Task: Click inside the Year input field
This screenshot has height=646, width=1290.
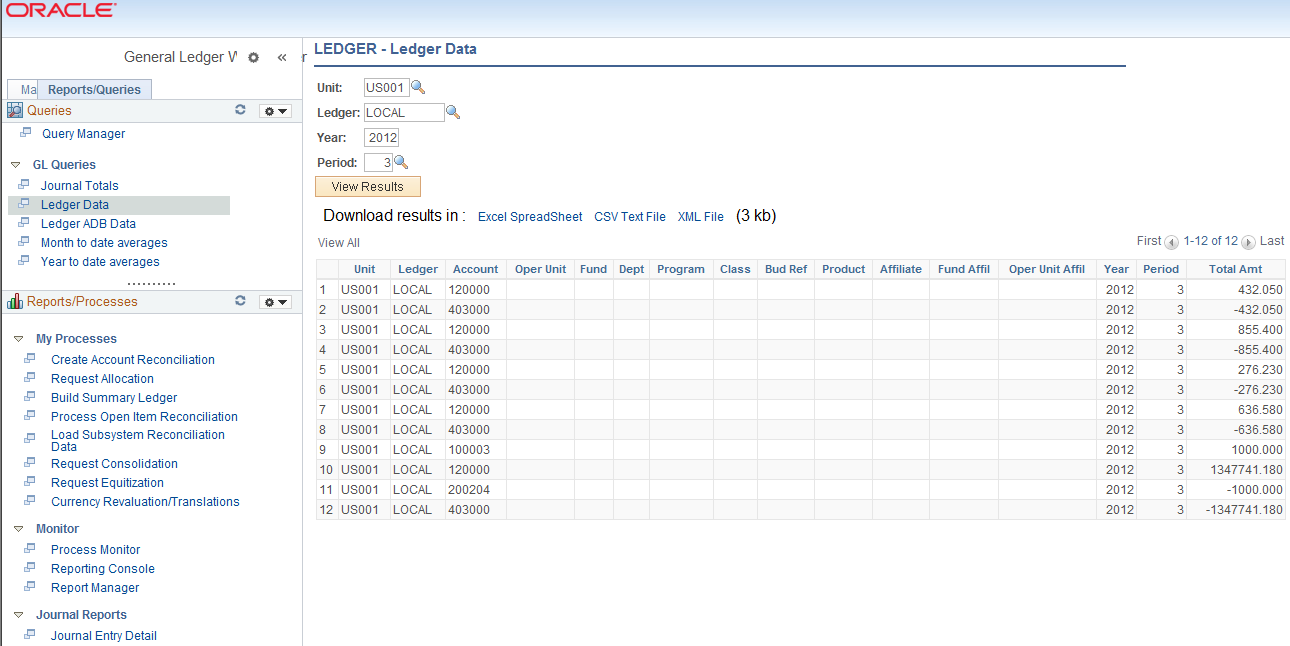Action: pyautogui.click(x=381, y=137)
